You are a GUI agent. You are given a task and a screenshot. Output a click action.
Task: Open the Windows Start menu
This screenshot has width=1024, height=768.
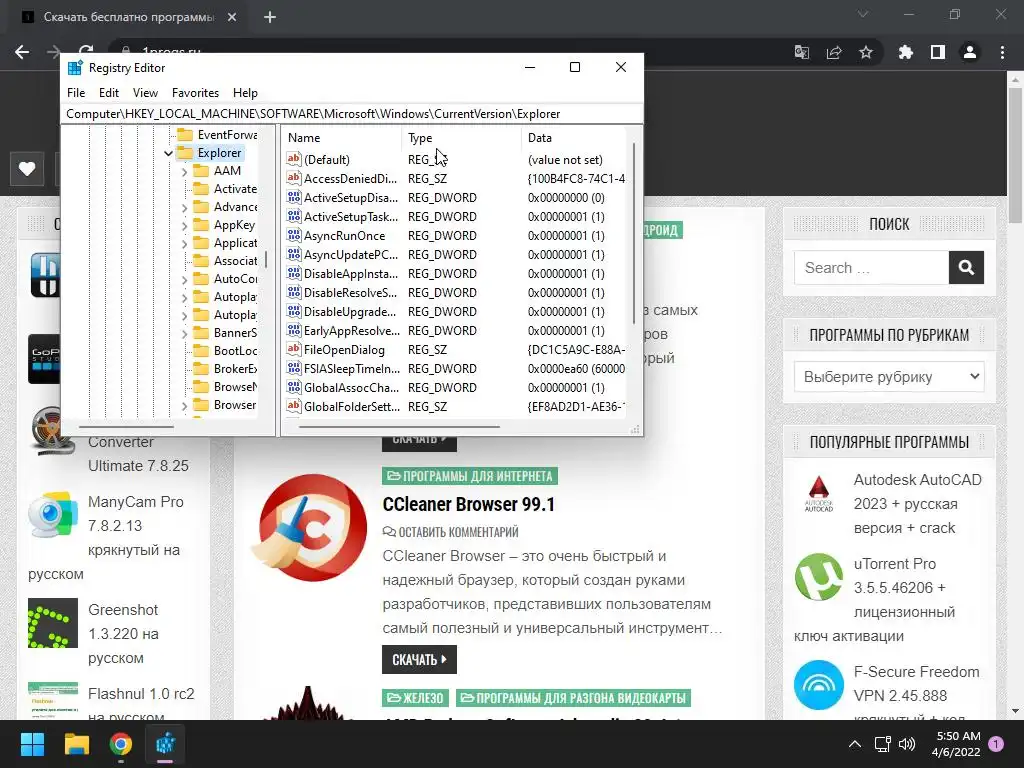point(32,744)
